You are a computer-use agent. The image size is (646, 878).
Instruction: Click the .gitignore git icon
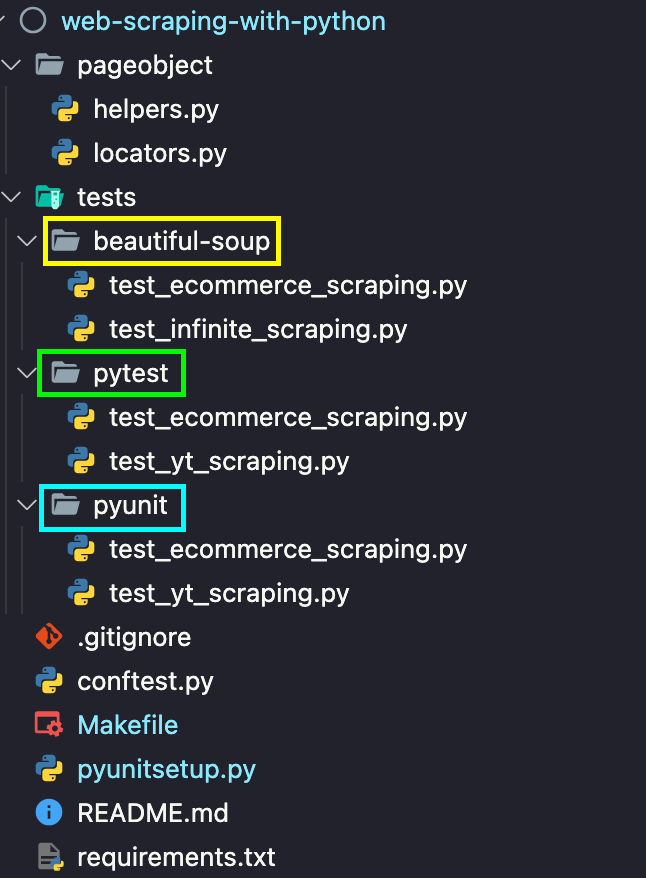[49, 637]
